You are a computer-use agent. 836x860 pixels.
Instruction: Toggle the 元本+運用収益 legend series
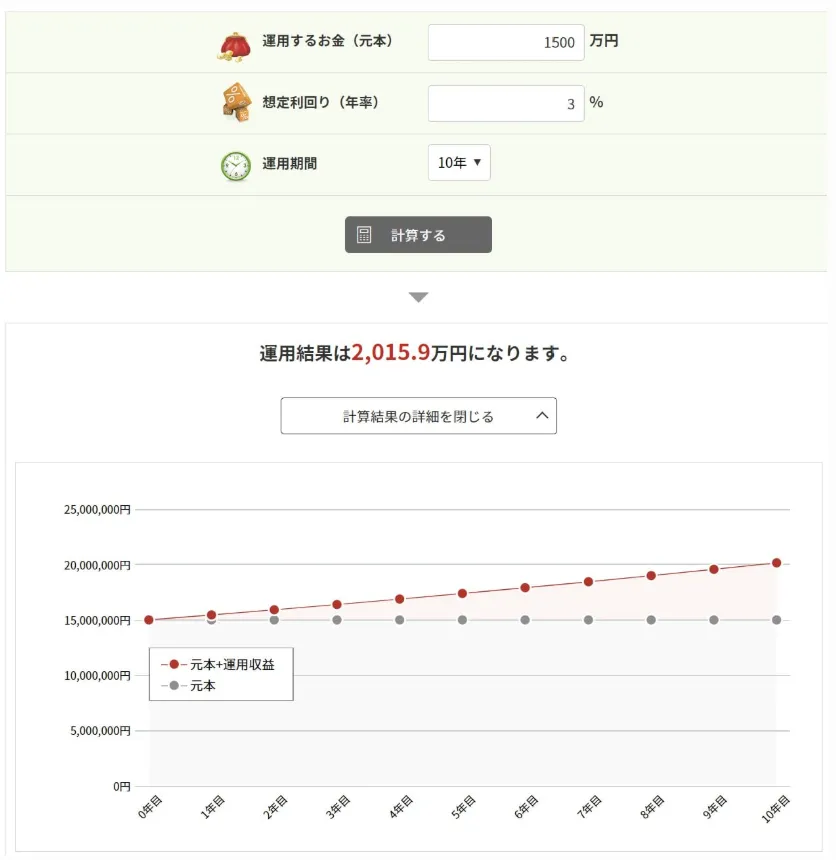pos(218,665)
